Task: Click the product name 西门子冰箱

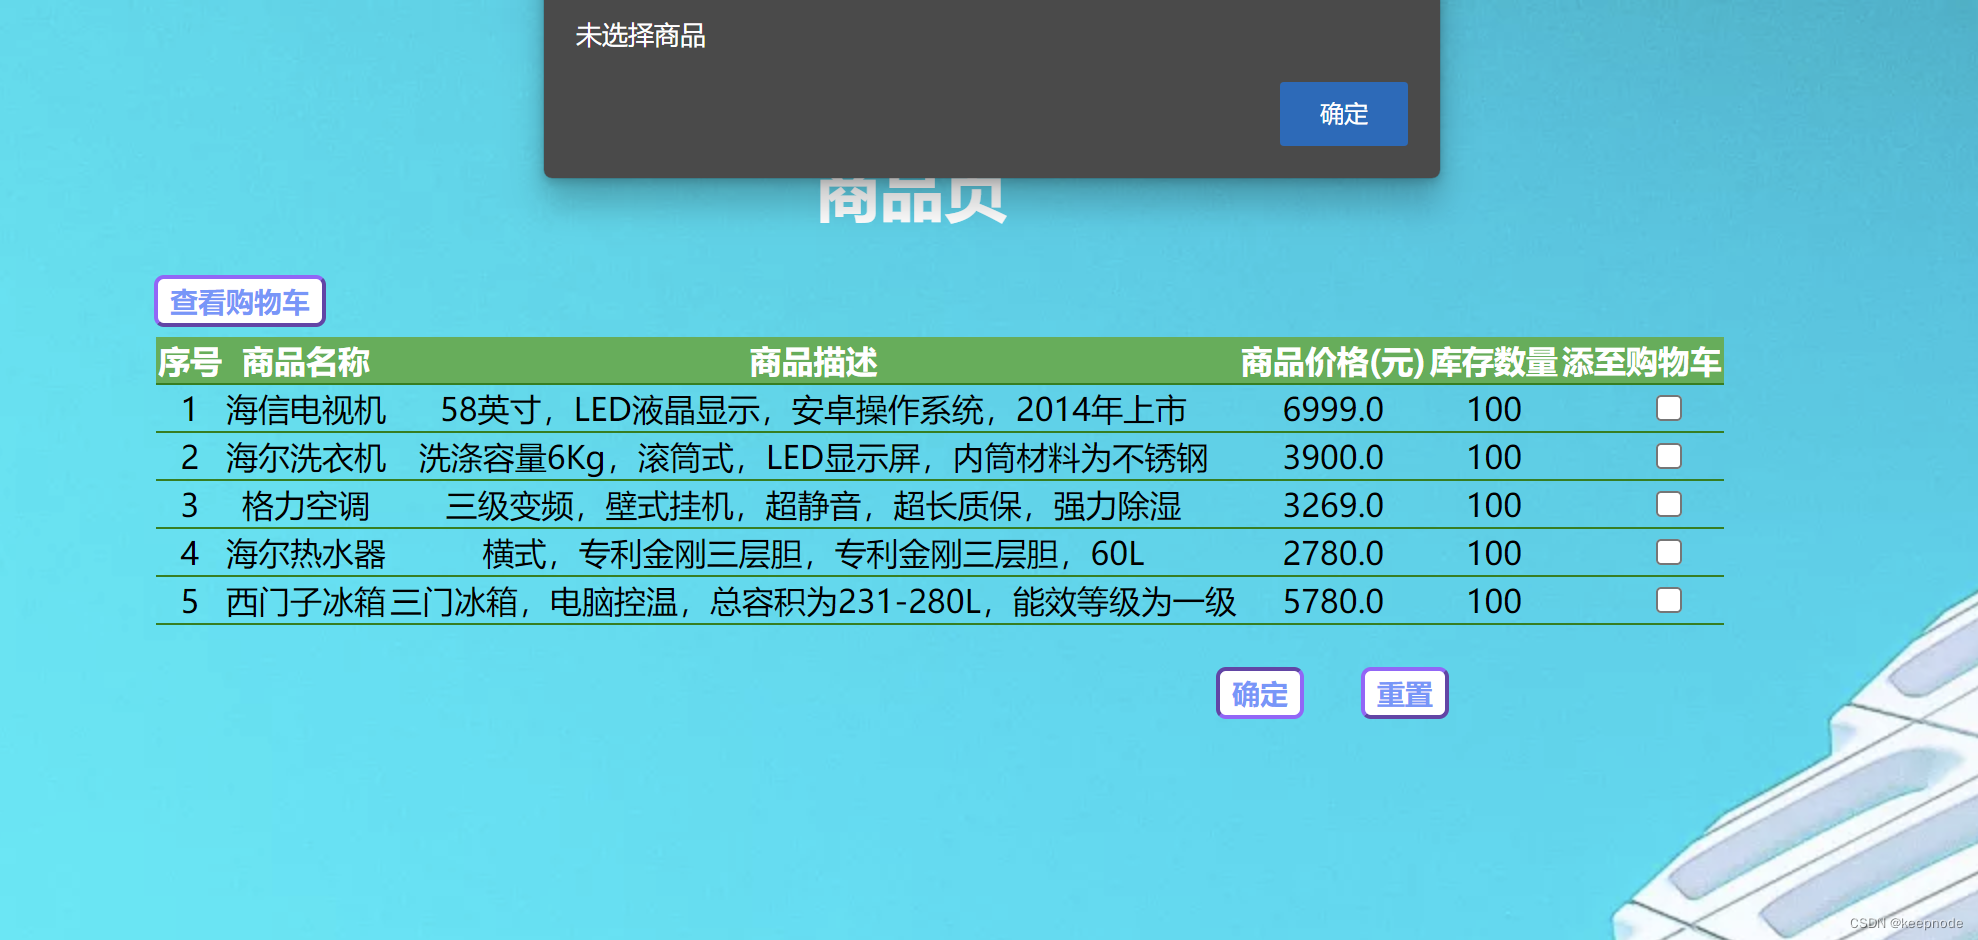Action: 306,602
